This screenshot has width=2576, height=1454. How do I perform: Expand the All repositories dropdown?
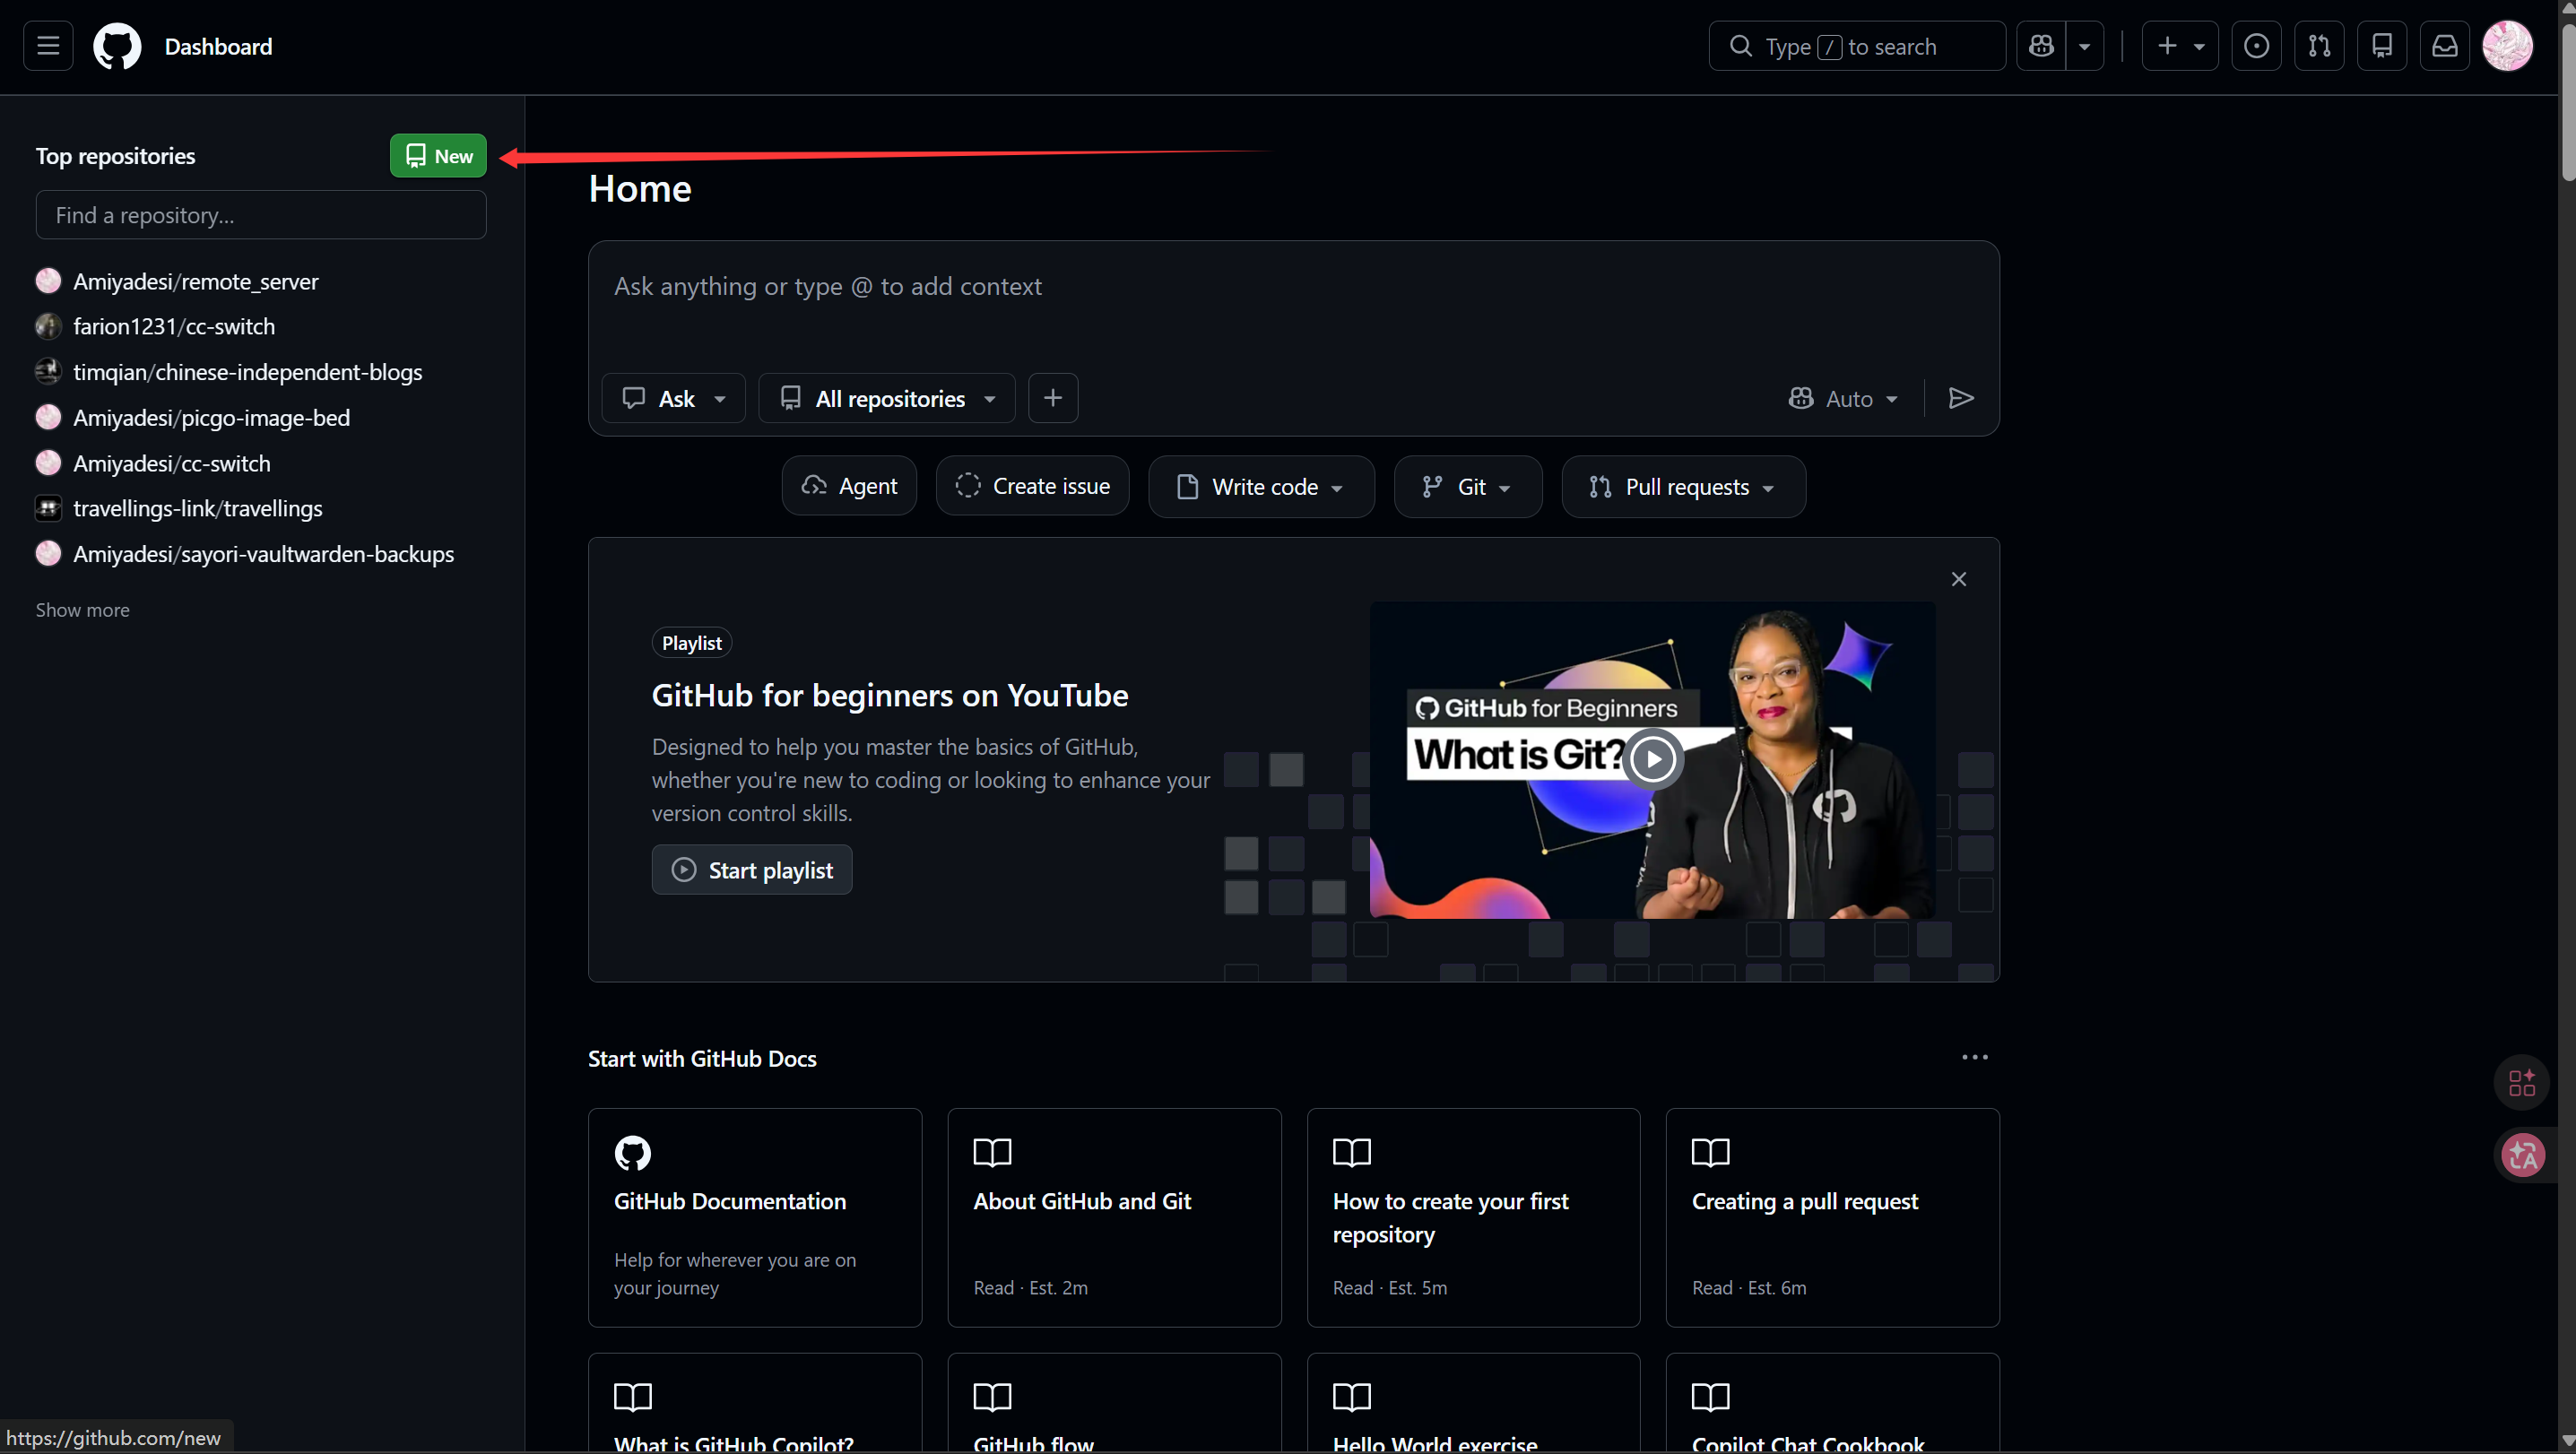tap(887, 398)
